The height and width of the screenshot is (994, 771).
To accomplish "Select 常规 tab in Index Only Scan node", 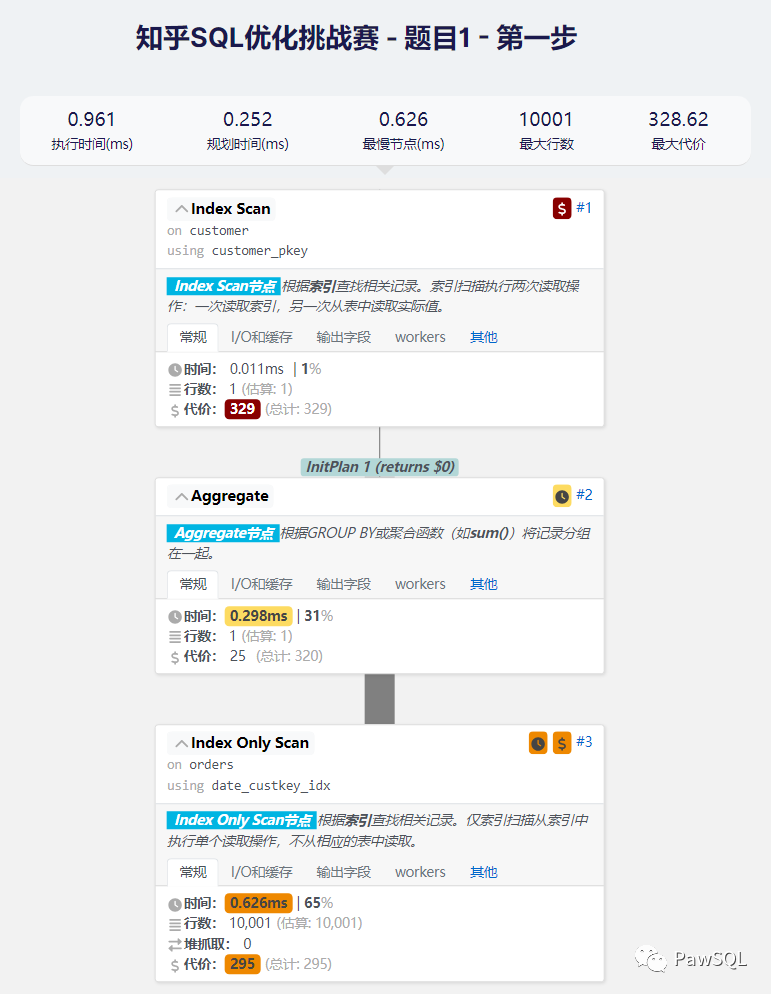I will 193,872.
